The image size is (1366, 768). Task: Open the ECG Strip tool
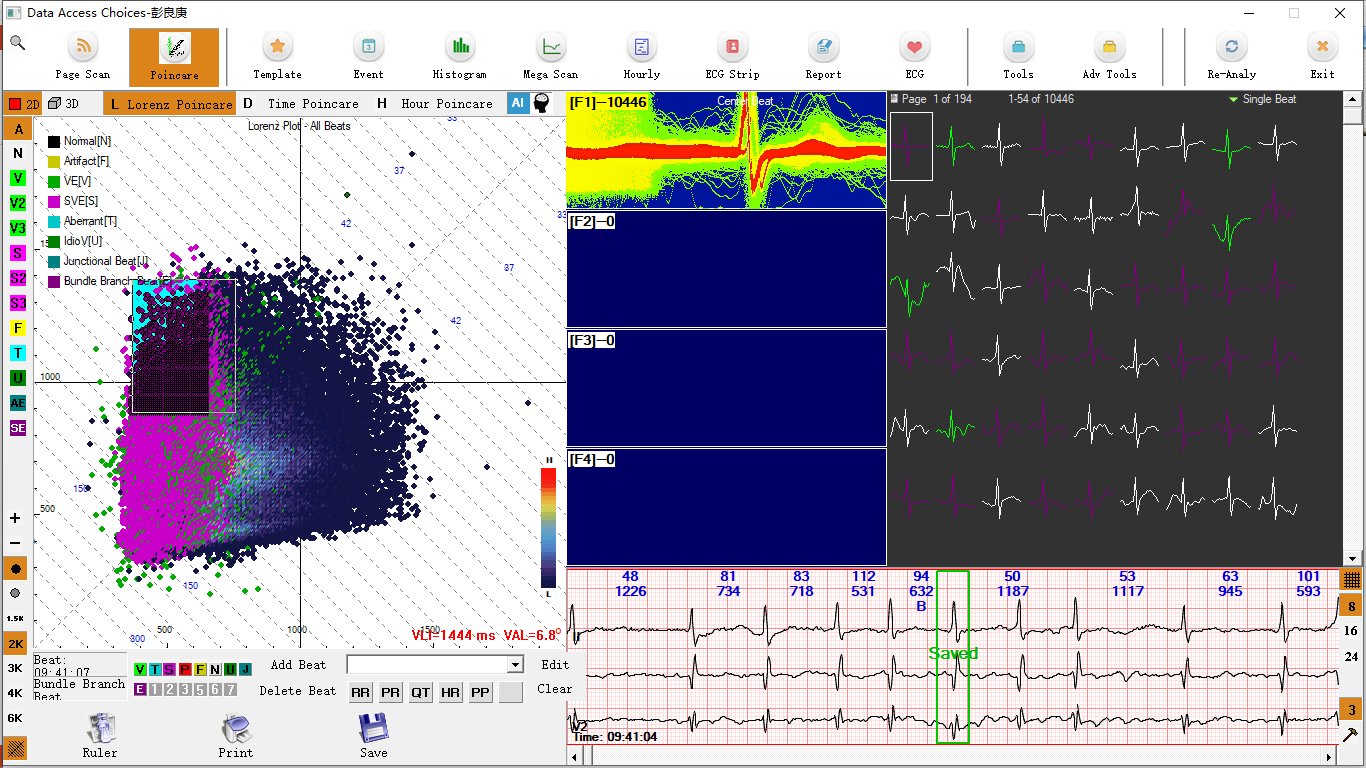pos(732,56)
